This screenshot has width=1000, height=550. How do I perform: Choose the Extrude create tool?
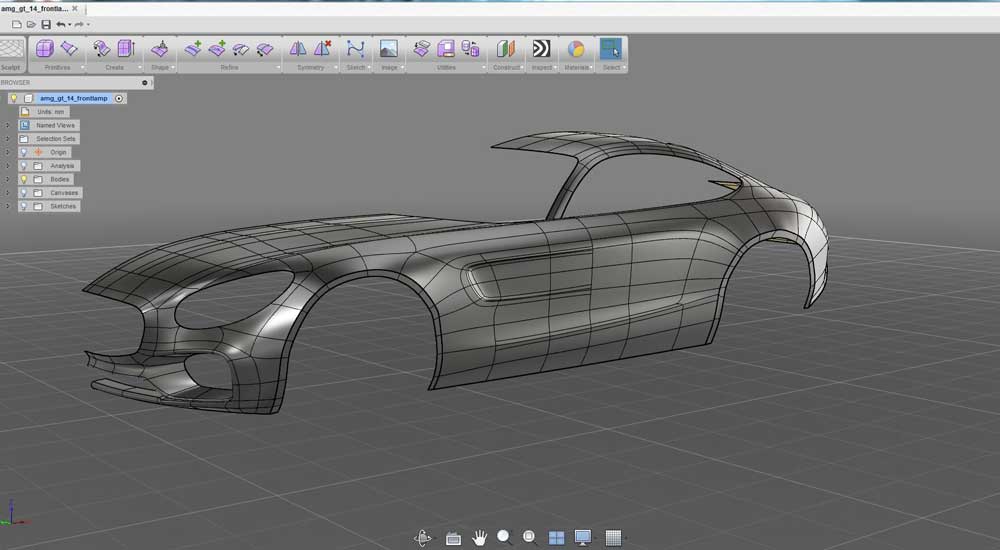pos(126,48)
